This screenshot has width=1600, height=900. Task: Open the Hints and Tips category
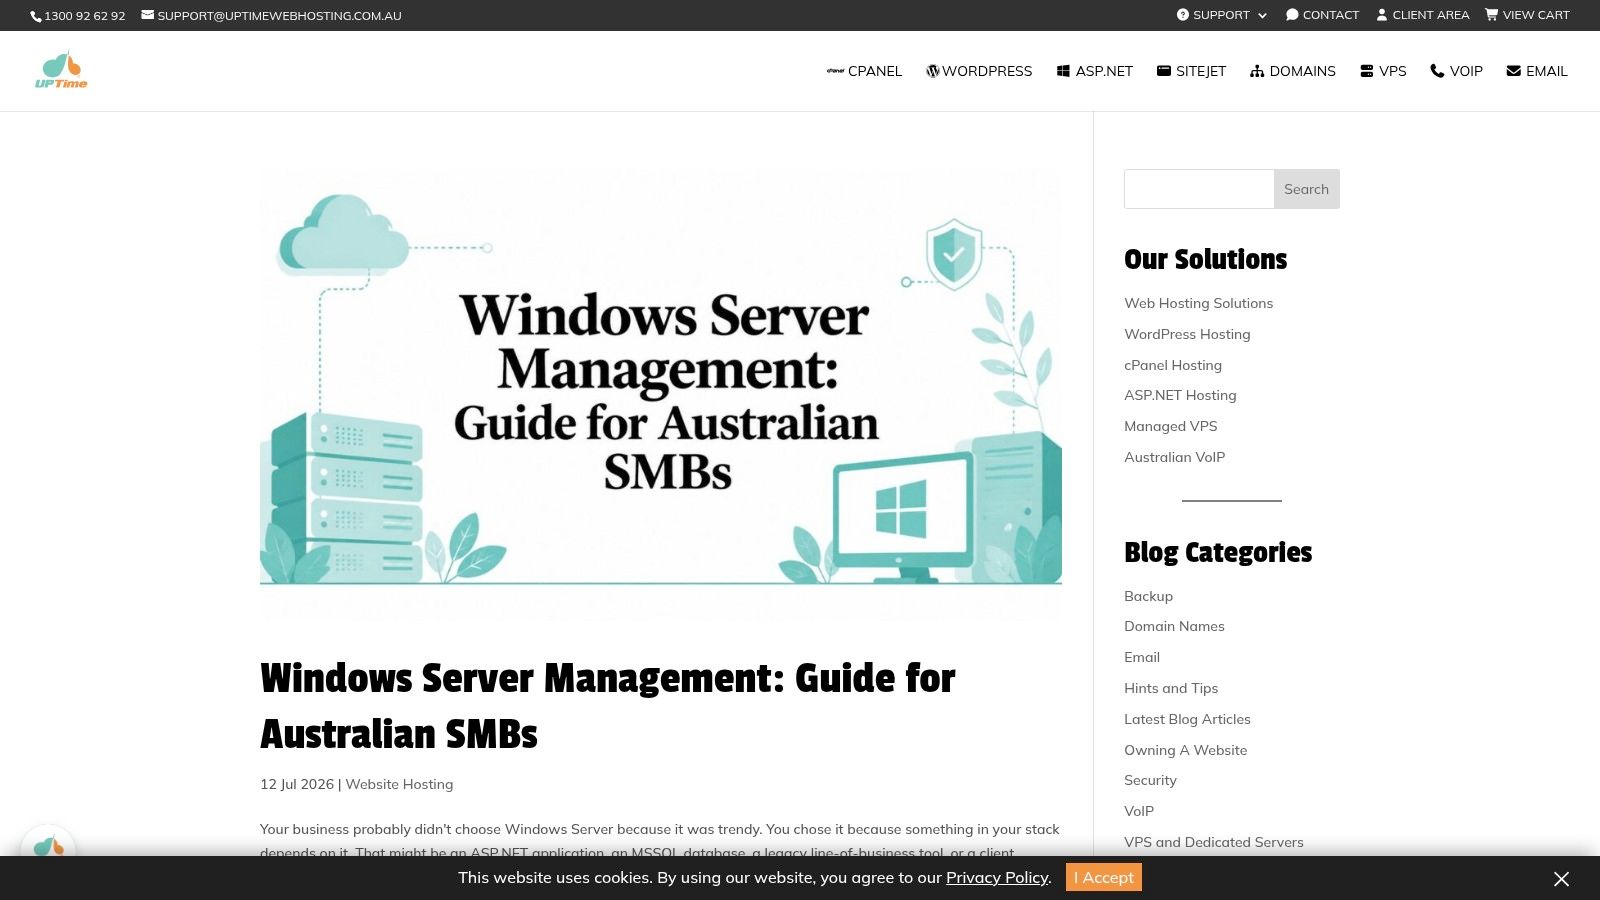(1171, 688)
